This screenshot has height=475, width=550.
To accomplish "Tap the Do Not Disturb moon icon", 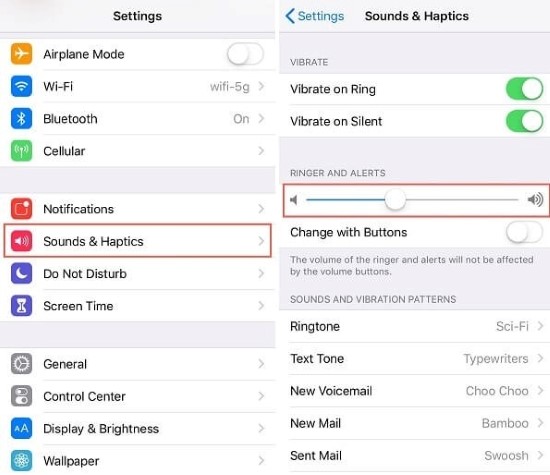I will 21,273.
